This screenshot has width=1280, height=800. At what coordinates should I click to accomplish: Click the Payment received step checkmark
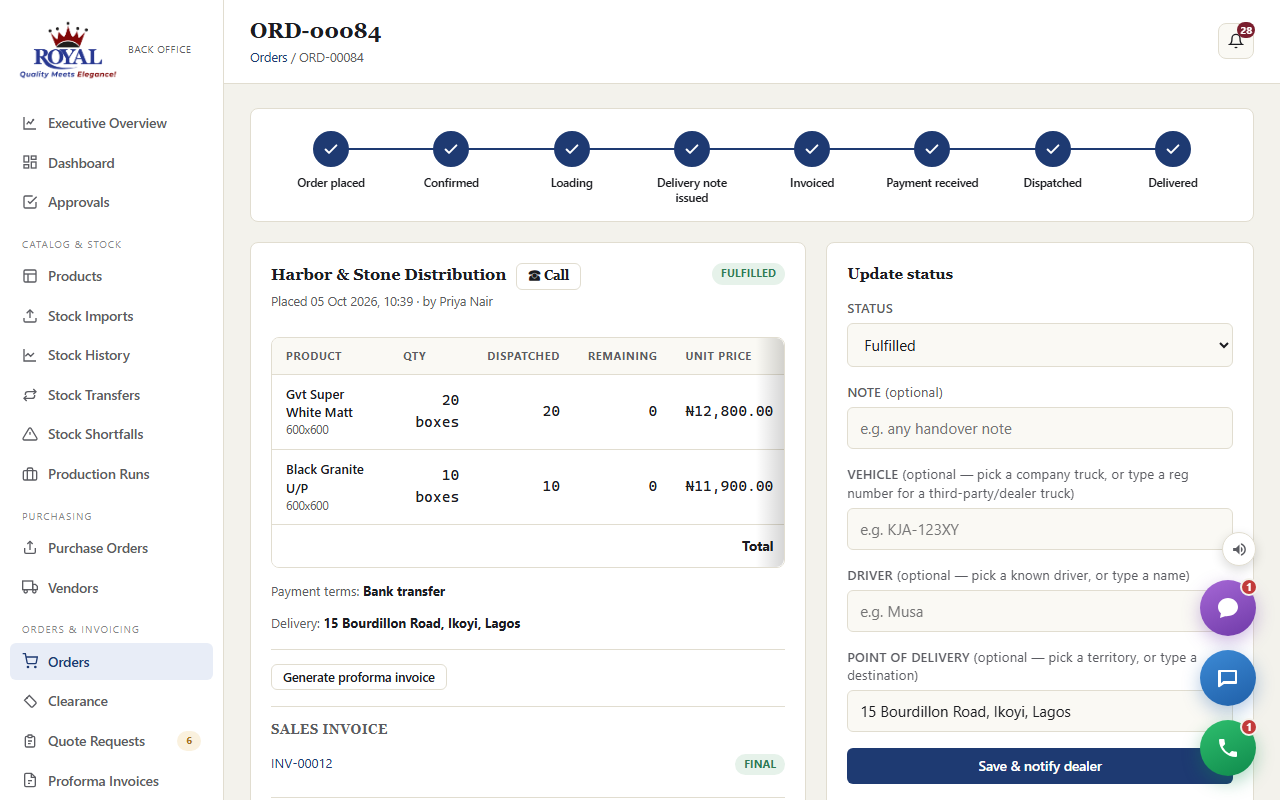932,149
